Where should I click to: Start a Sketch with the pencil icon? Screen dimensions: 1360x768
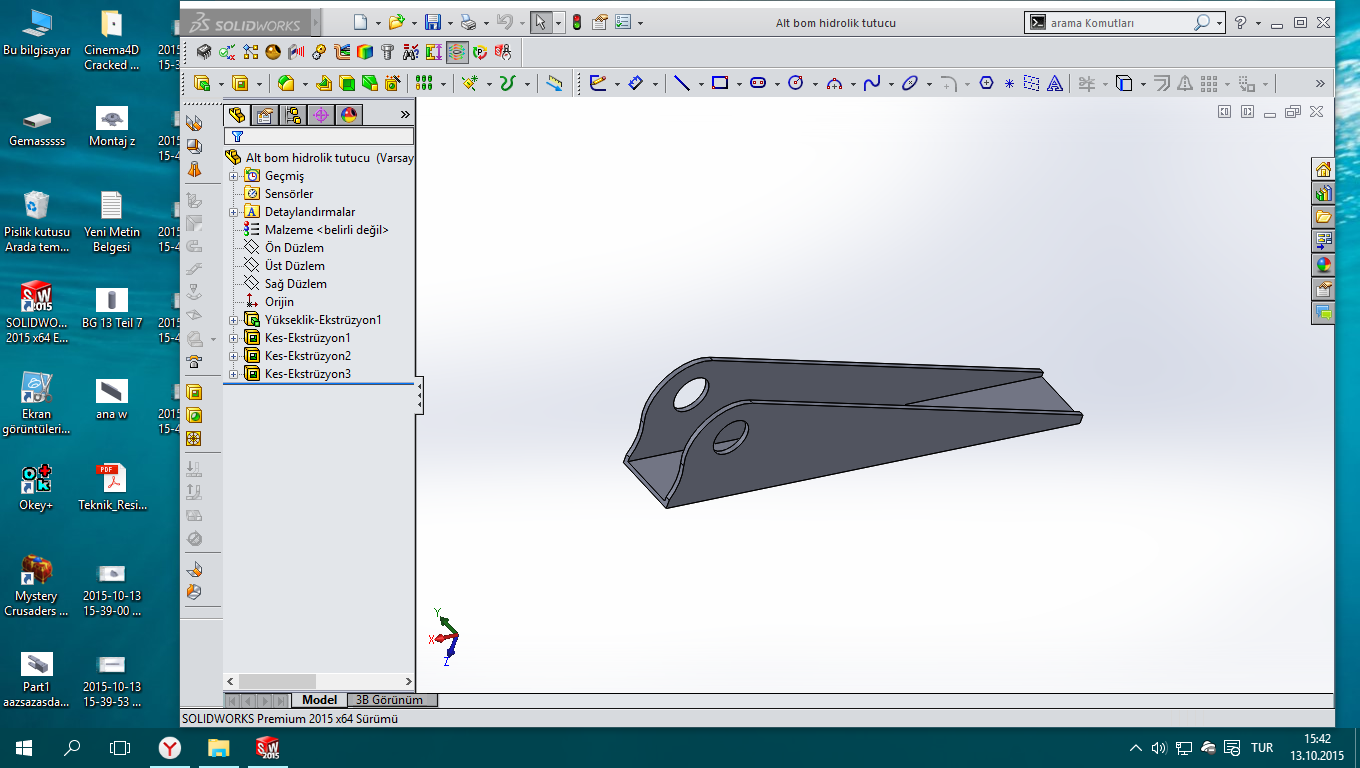(x=599, y=84)
